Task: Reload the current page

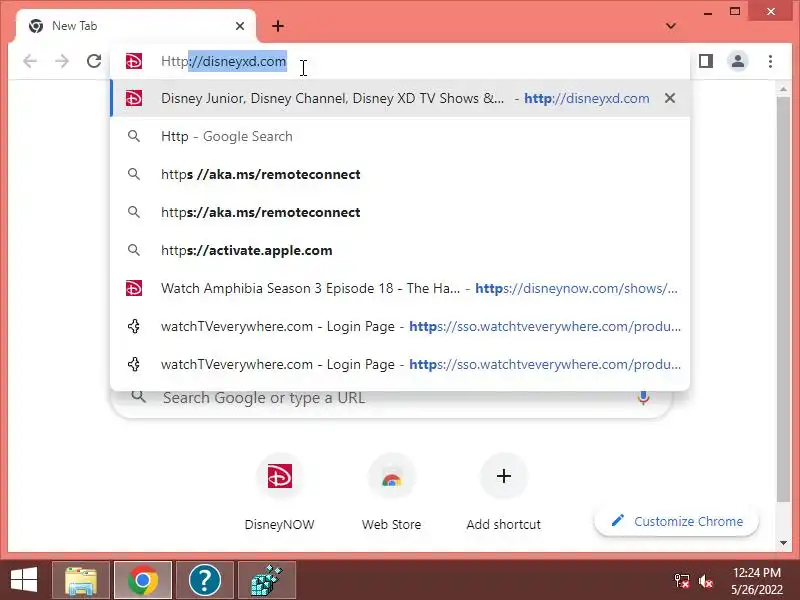Action: (94, 61)
